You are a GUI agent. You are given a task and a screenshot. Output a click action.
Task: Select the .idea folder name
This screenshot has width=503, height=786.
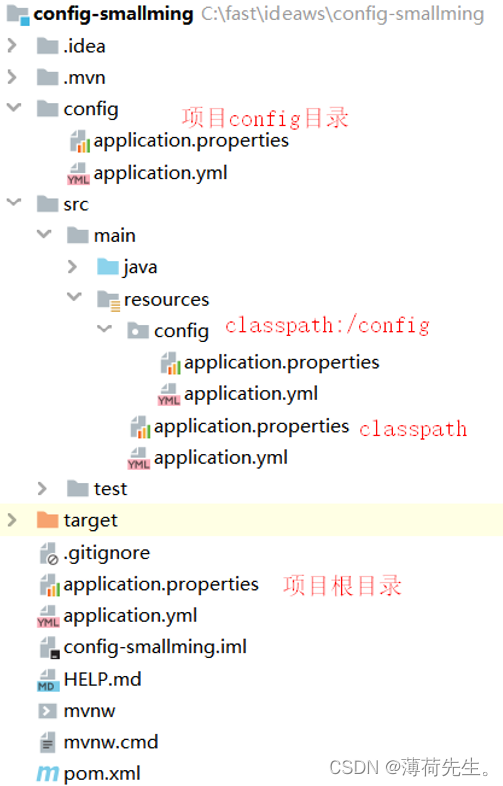84,46
